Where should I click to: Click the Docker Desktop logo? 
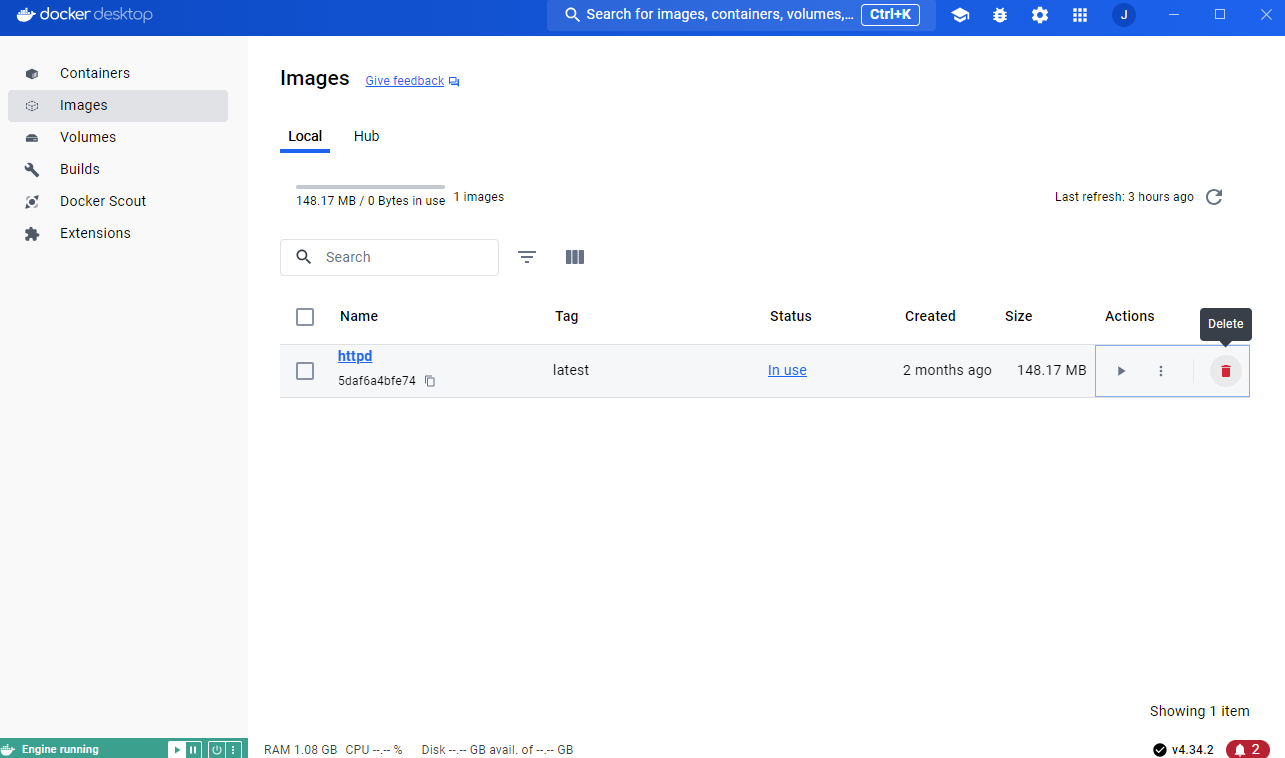coord(85,15)
